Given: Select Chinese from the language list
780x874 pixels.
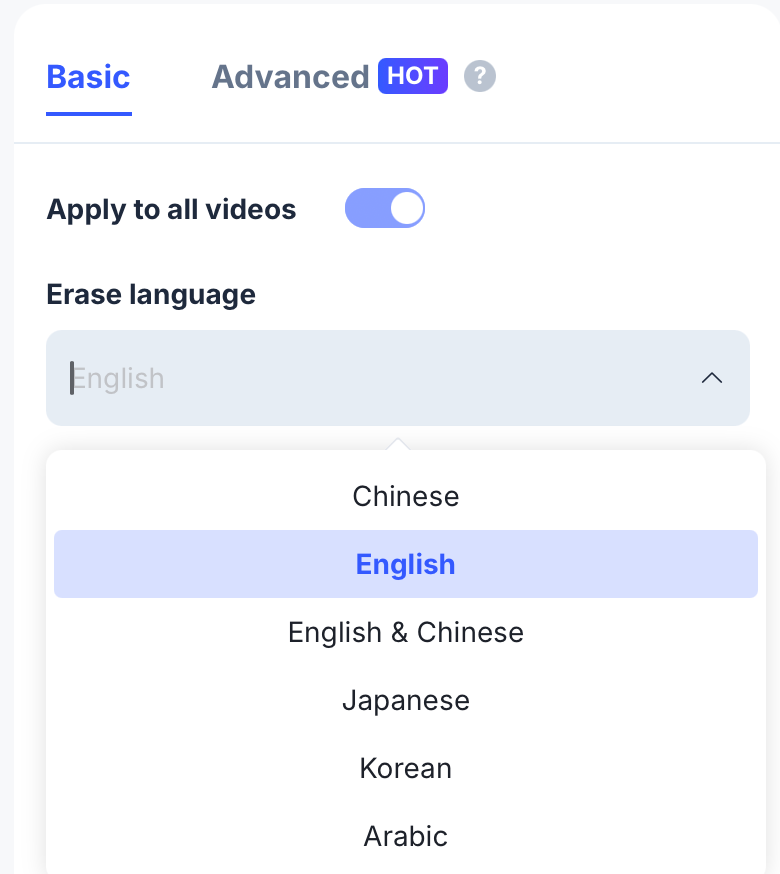Looking at the screenshot, I should [x=405, y=496].
